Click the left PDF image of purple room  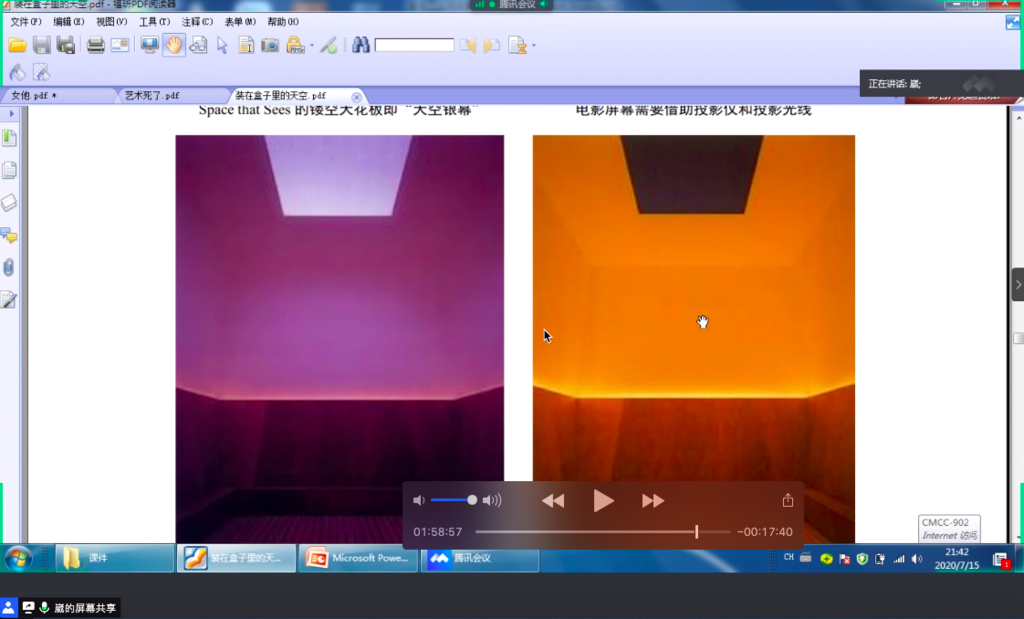[x=340, y=339]
